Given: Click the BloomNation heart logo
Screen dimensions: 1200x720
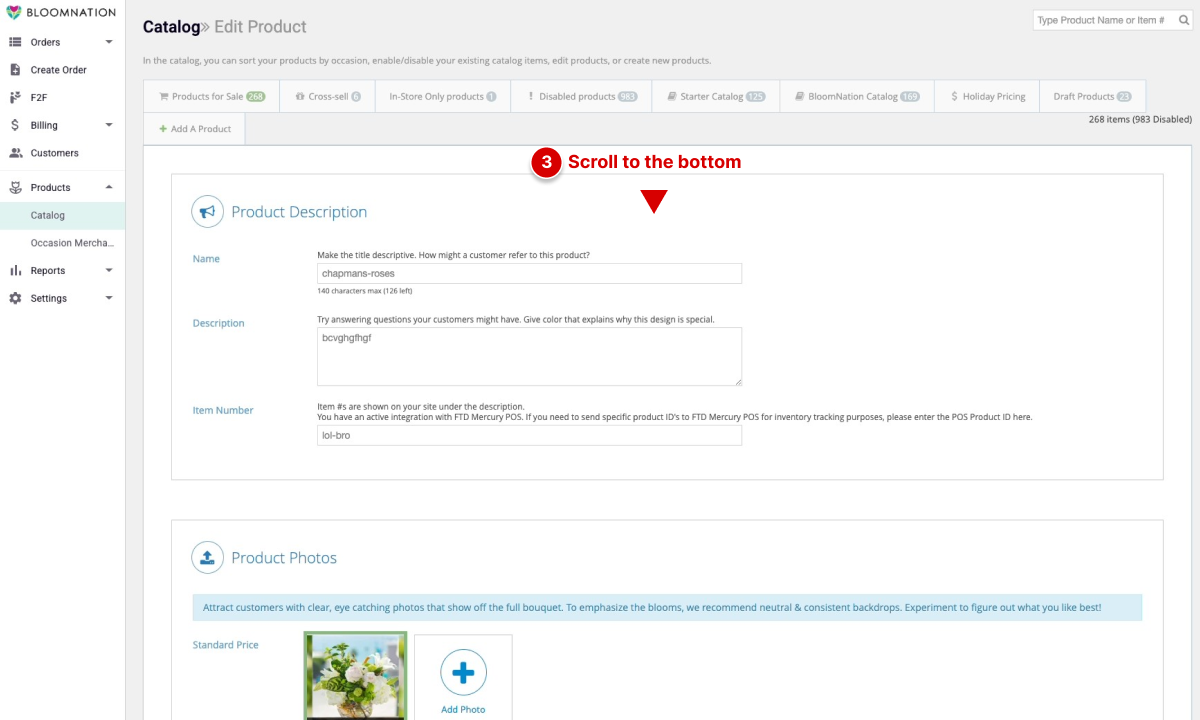Looking at the screenshot, I should point(14,13).
